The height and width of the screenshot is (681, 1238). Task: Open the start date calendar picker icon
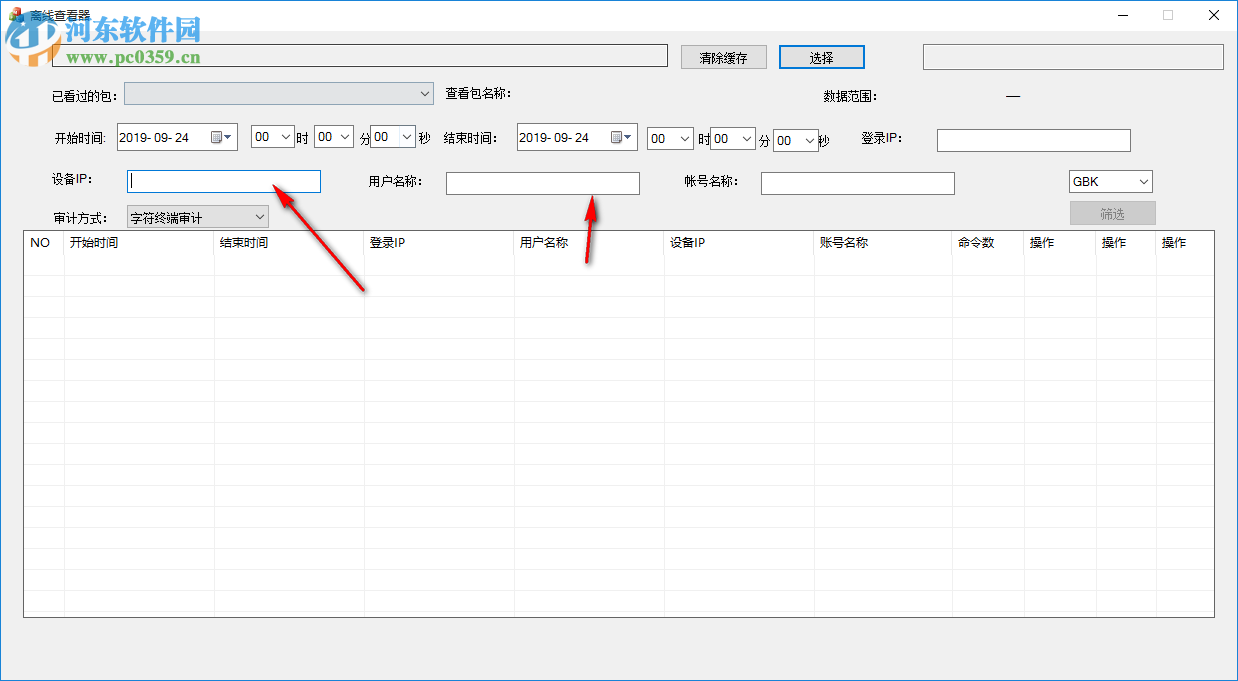[221, 138]
